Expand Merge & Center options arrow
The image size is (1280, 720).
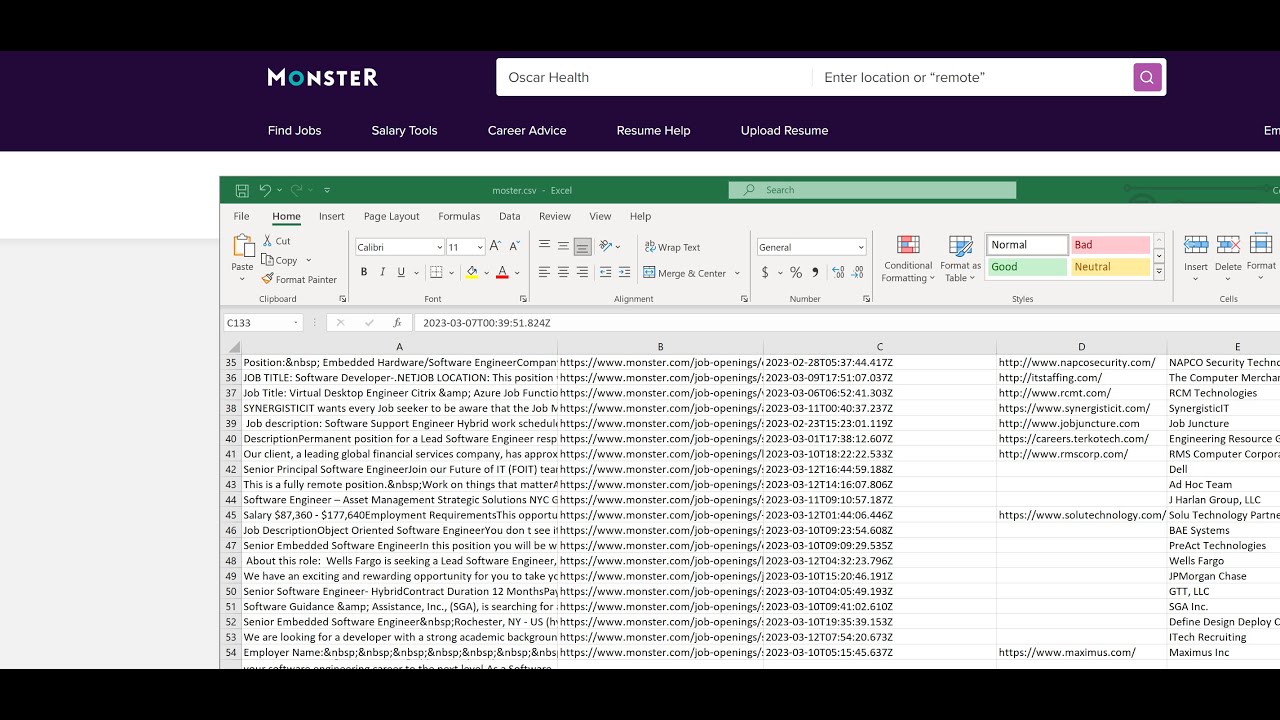[737, 273]
